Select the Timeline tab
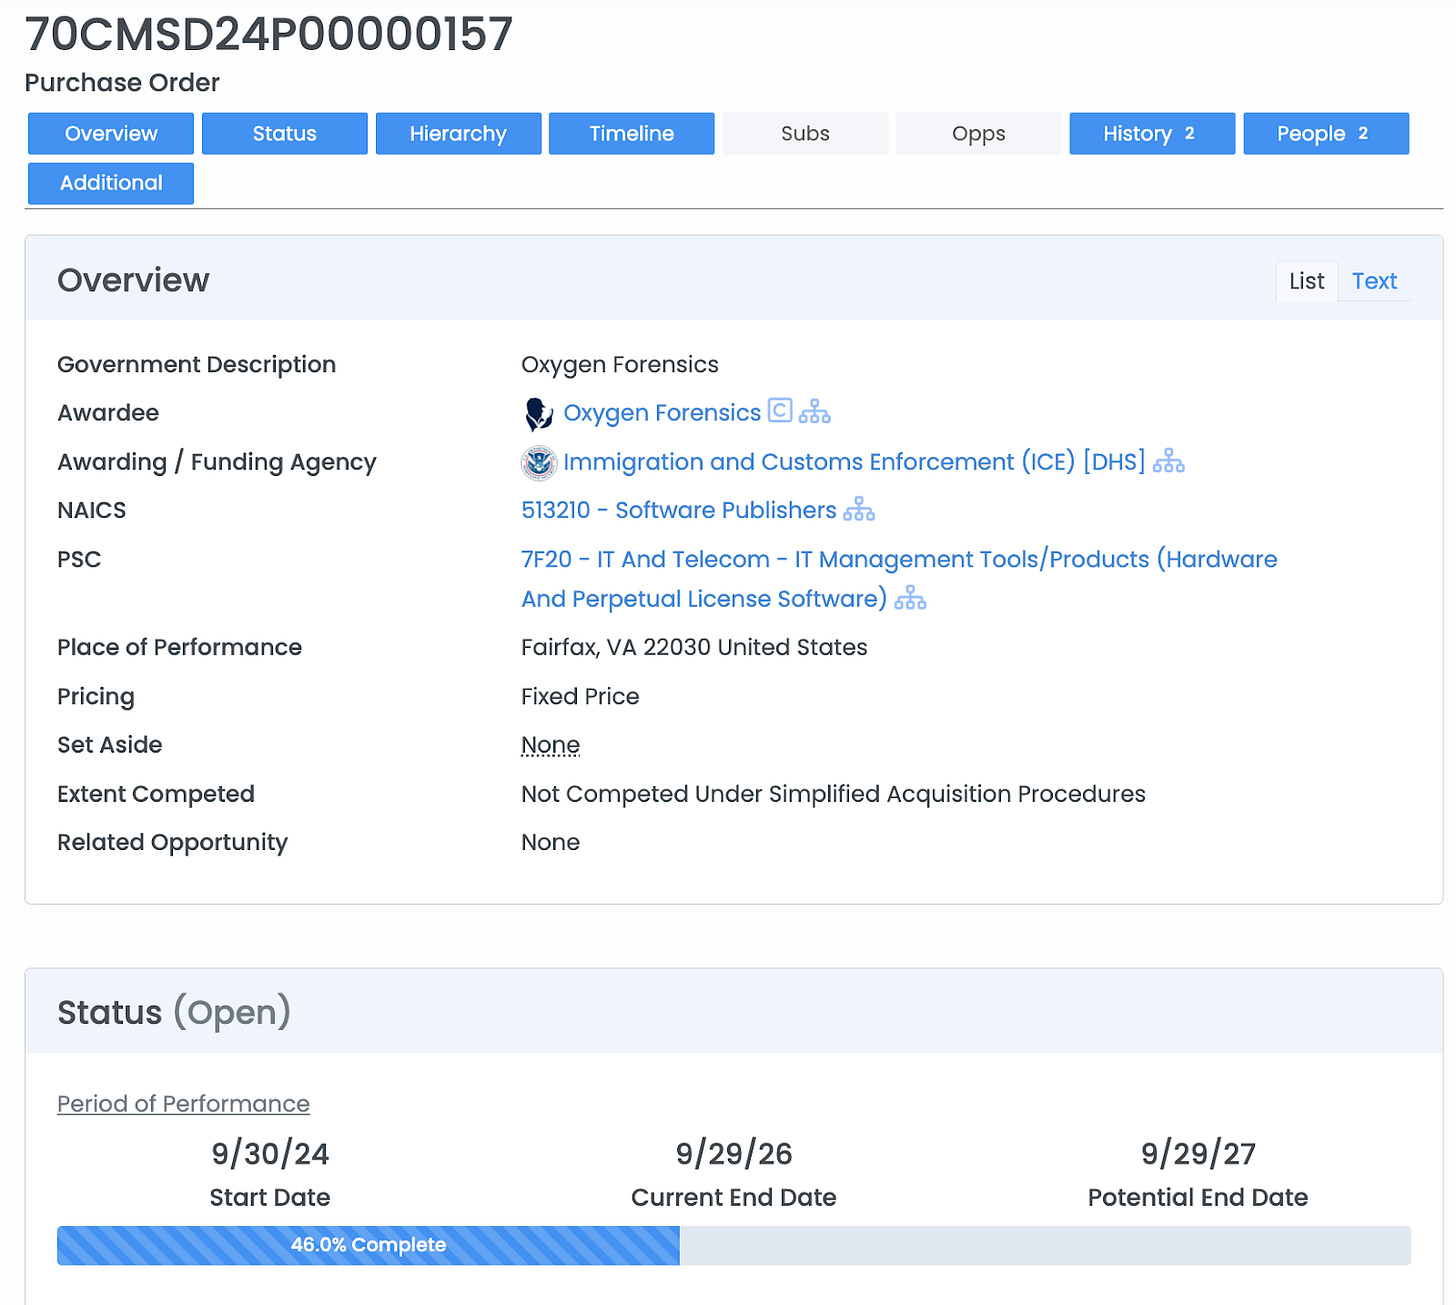This screenshot has width=1456, height=1305. 632,134
